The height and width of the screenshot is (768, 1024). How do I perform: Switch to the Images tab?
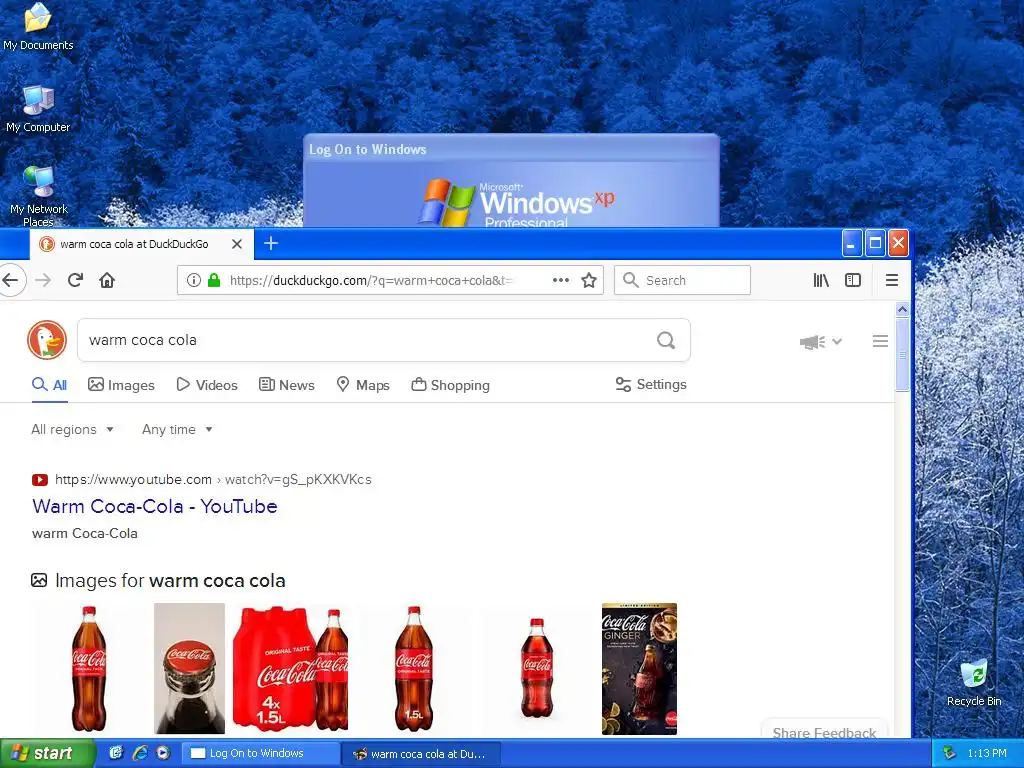pyautogui.click(x=121, y=385)
